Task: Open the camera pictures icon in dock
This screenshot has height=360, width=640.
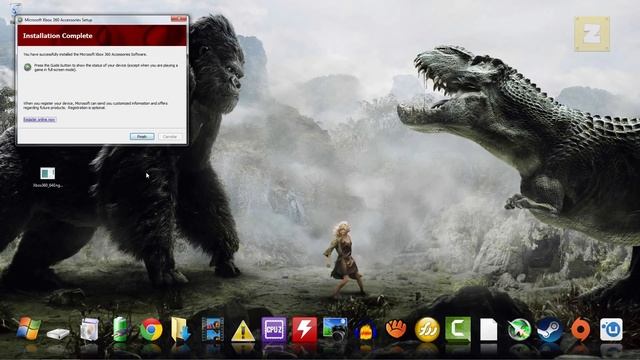Action: [x=335, y=329]
